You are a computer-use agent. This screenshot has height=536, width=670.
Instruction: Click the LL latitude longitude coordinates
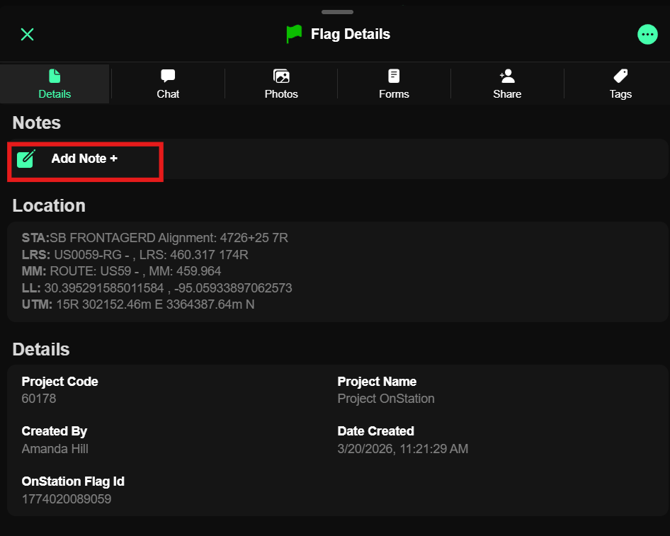pos(157,288)
